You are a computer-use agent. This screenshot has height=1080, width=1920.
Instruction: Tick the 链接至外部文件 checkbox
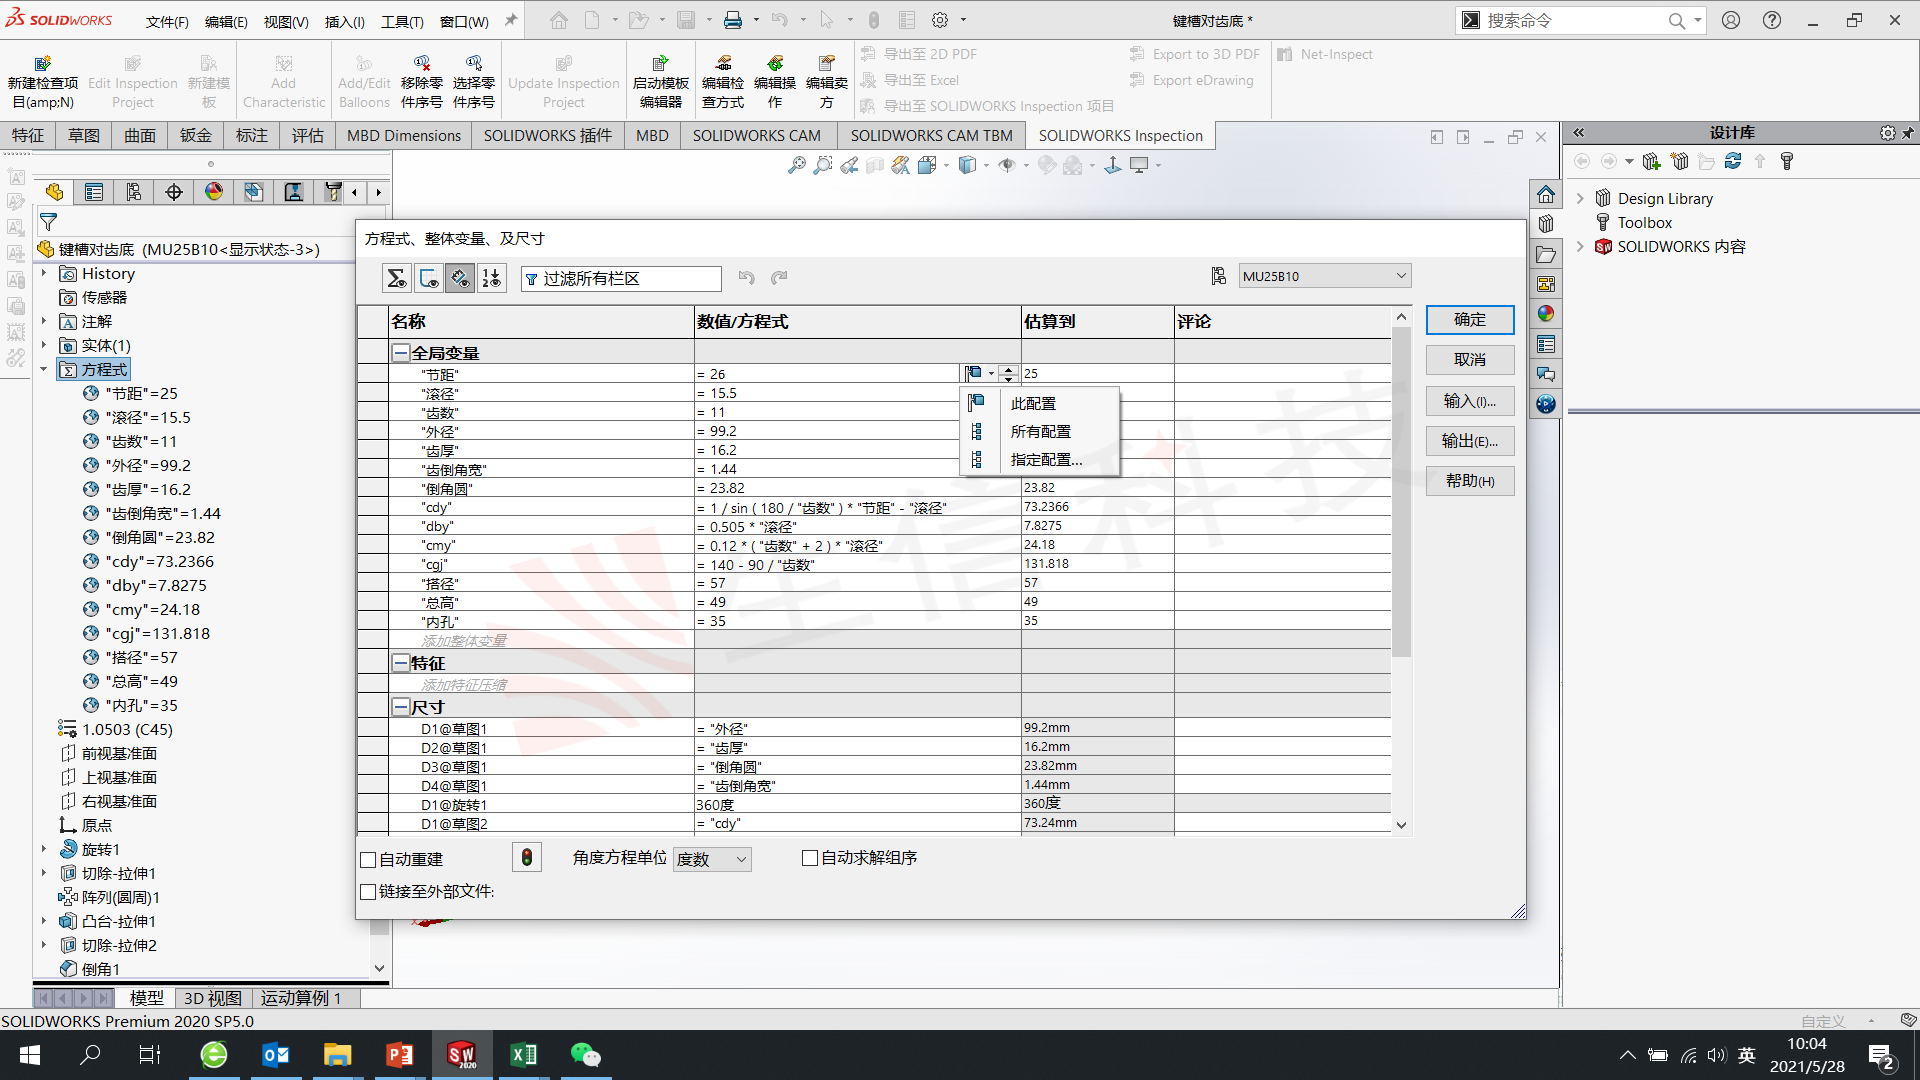[x=368, y=892]
